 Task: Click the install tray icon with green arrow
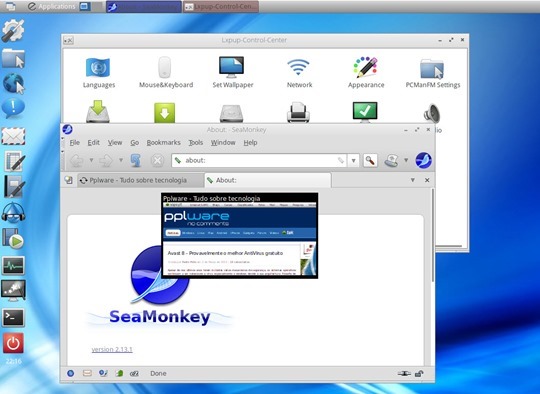click(x=98, y=111)
